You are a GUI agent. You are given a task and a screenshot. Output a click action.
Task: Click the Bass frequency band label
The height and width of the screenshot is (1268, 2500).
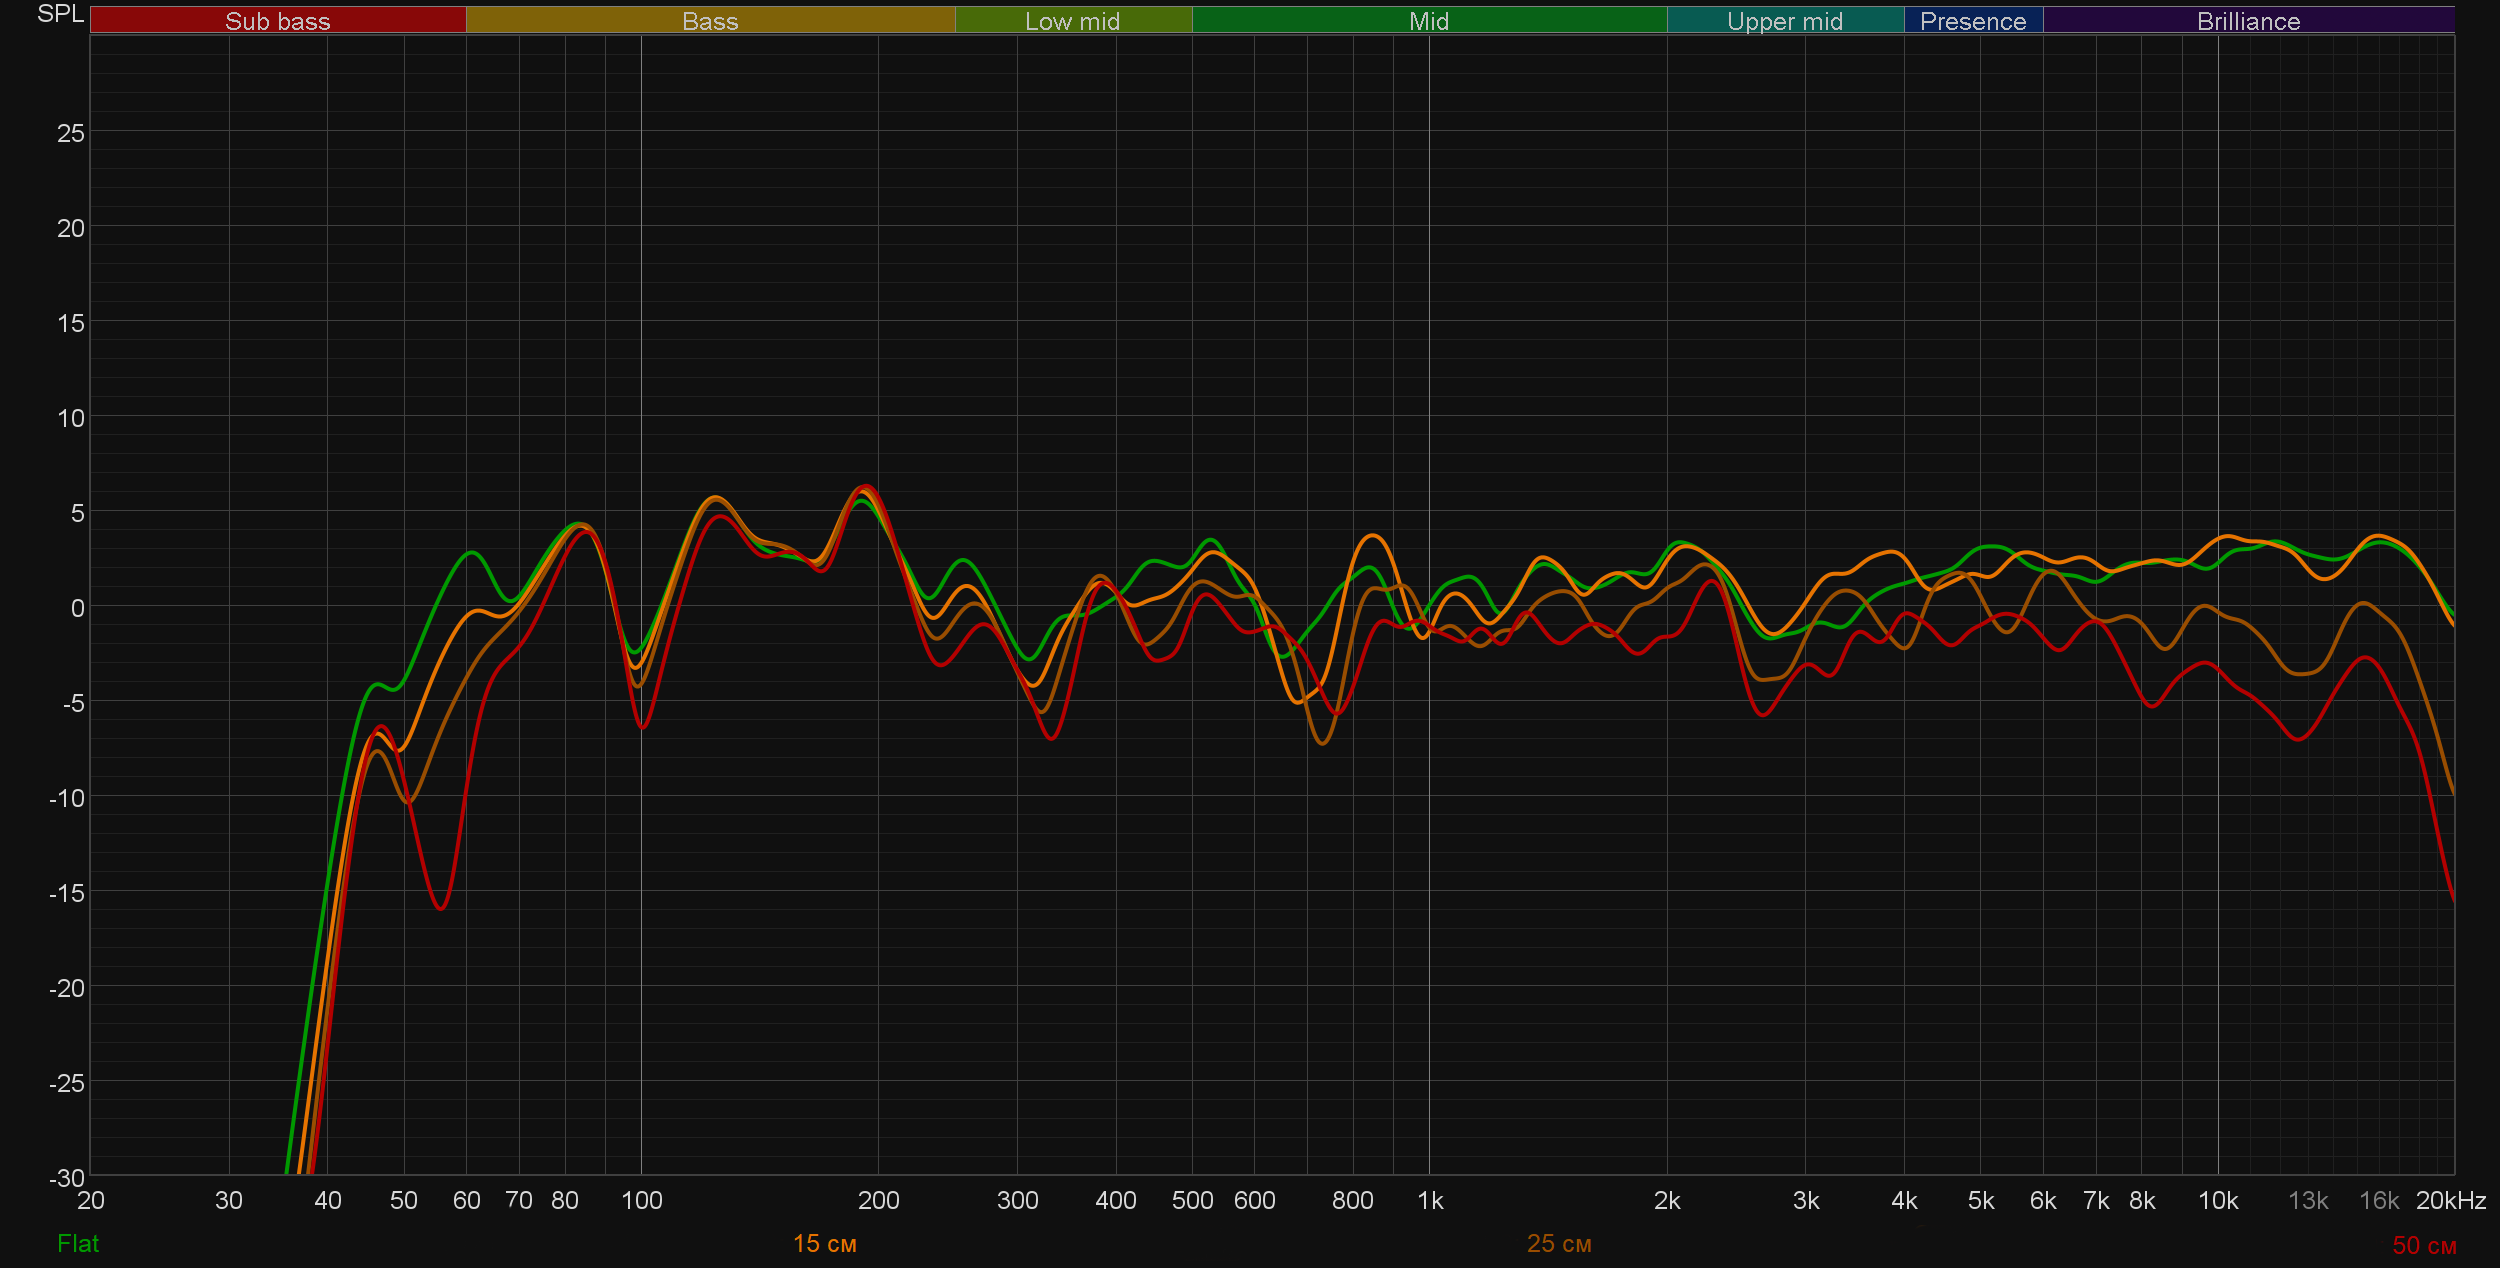click(710, 21)
